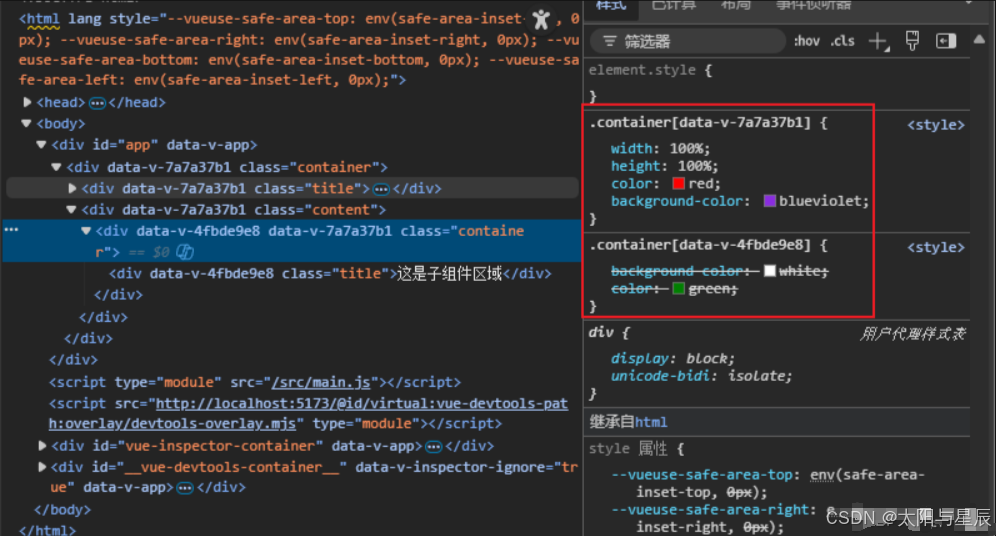
Task: Collapse the selected data-v-4fbde9e8 container node
Action: pos(86,231)
